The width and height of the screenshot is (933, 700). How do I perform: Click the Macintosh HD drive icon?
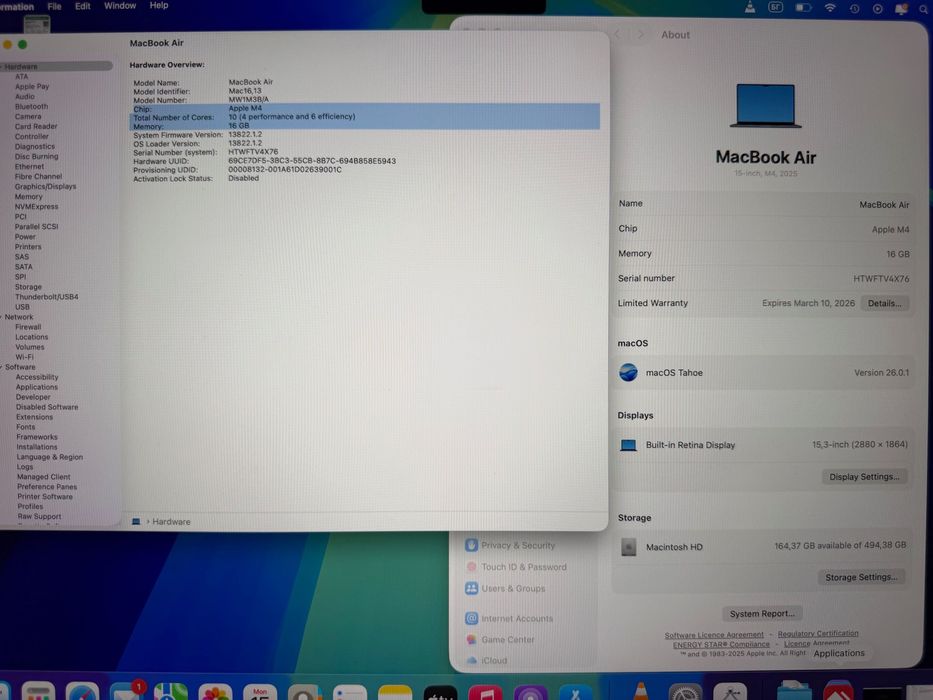tap(629, 546)
